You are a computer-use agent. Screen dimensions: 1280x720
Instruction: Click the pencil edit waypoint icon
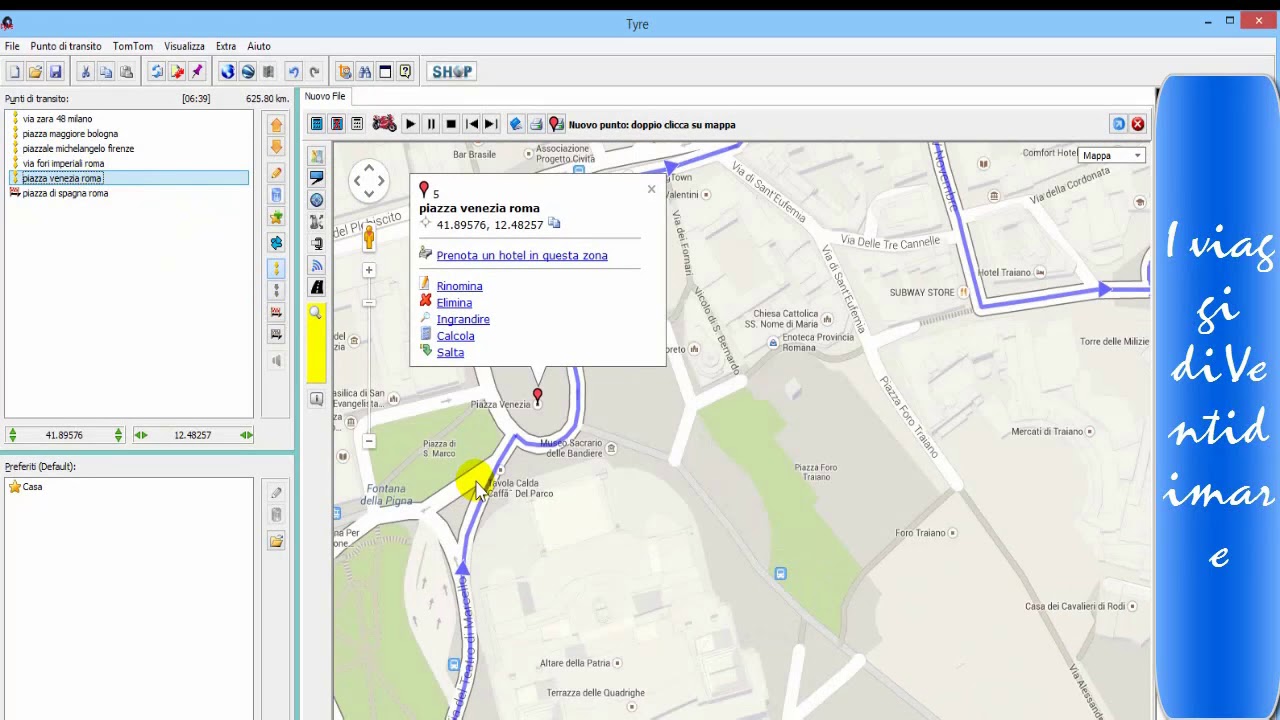[277, 172]
